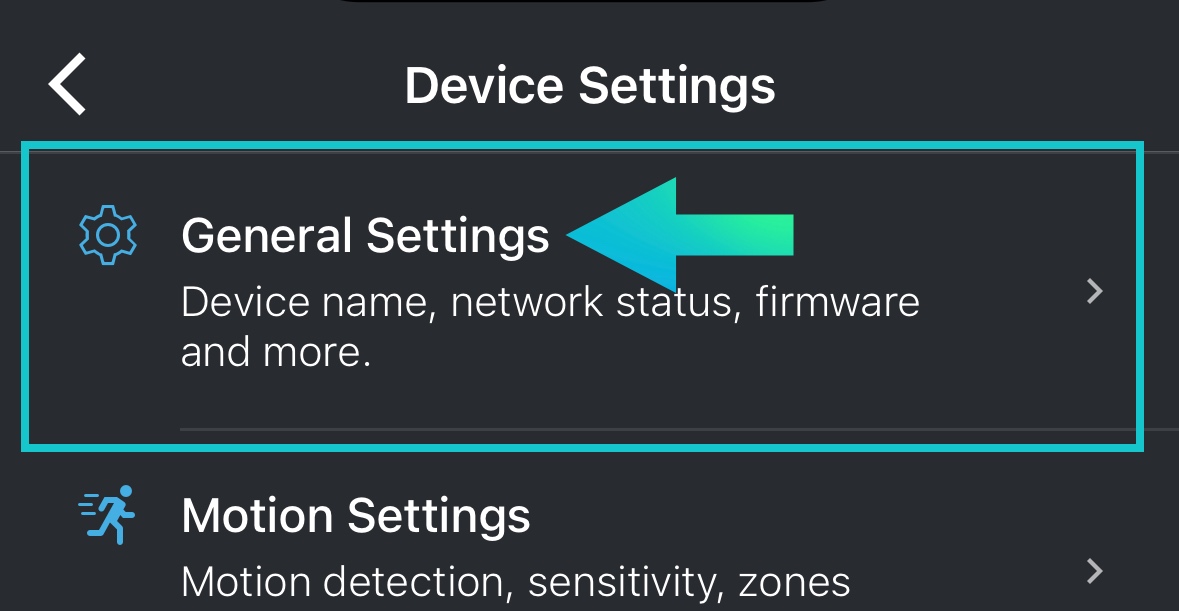Tap the word "Settings" in Device Settings header
Screen dimensions: 1179x611
coord(677,86)
